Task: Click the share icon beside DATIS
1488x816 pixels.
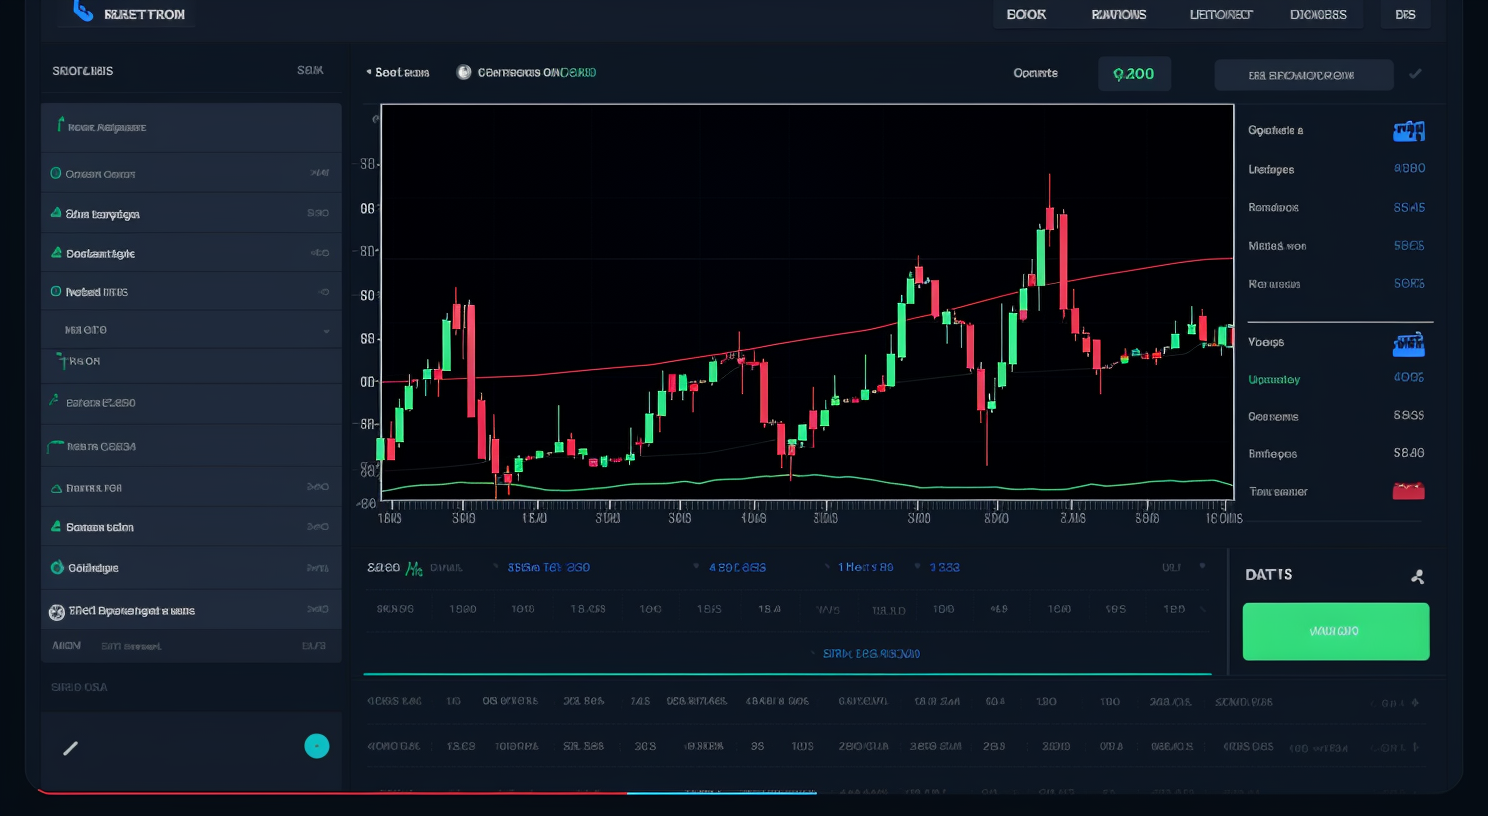Action: [x=1417, y=576]
